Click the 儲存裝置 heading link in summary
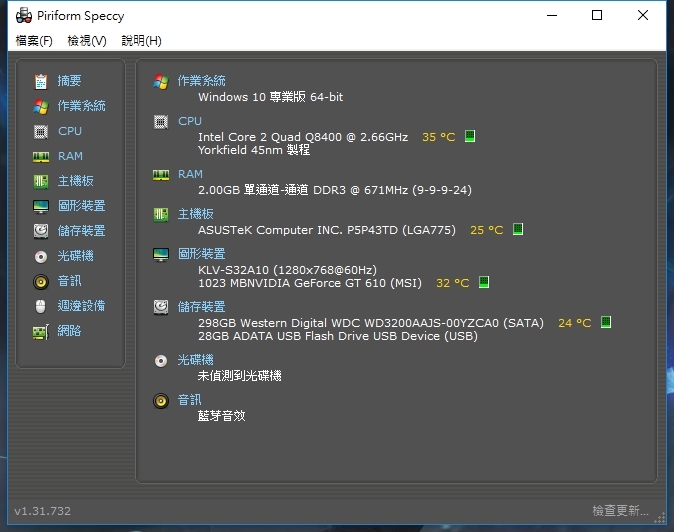 click(202, 307)
